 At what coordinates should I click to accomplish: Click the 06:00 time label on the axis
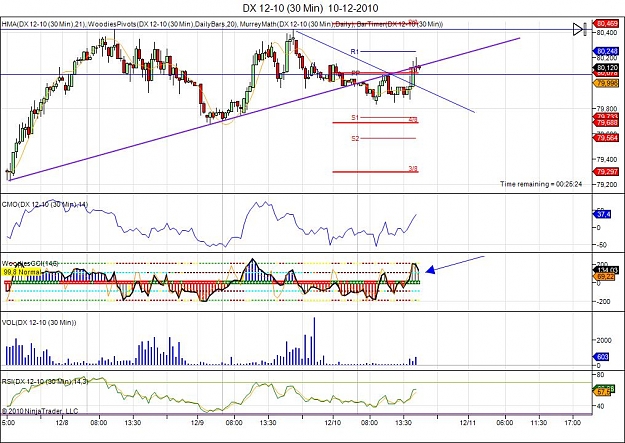[x=504, y=422]
